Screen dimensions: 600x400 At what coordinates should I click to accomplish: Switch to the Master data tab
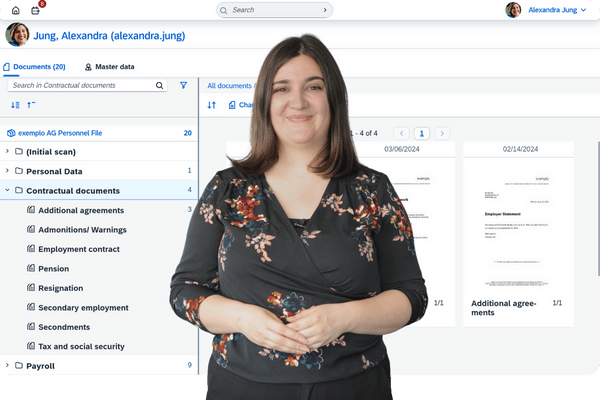pyautogui.click(x=109, y=67)
